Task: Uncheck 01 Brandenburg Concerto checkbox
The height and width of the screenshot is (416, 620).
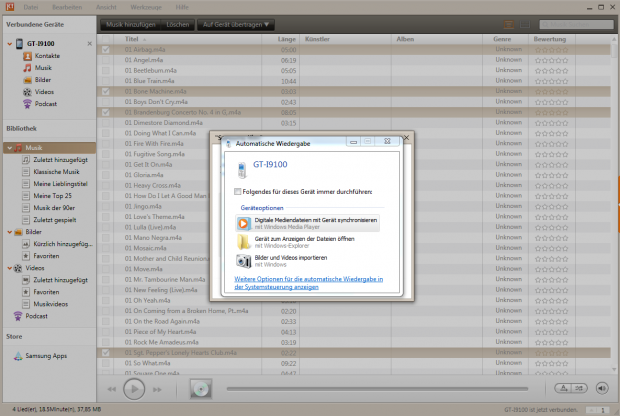Action: pos(106,112)
